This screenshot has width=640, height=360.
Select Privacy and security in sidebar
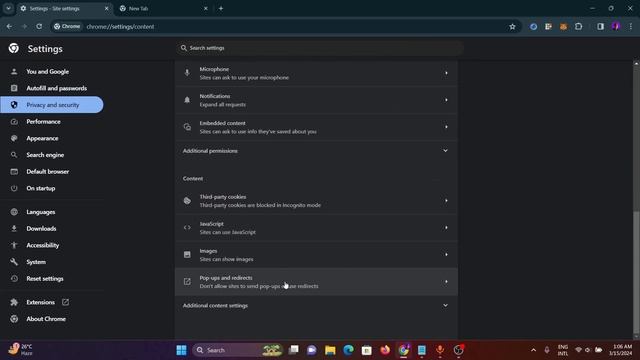point(51,105)
